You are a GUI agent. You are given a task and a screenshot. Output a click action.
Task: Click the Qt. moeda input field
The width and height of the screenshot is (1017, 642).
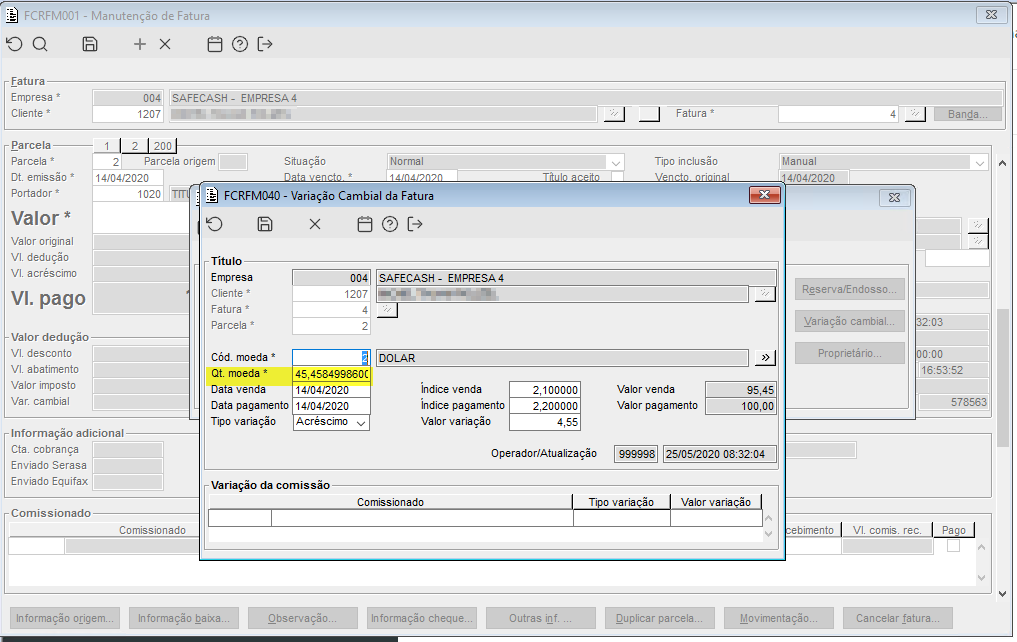[x=331, y=374]
